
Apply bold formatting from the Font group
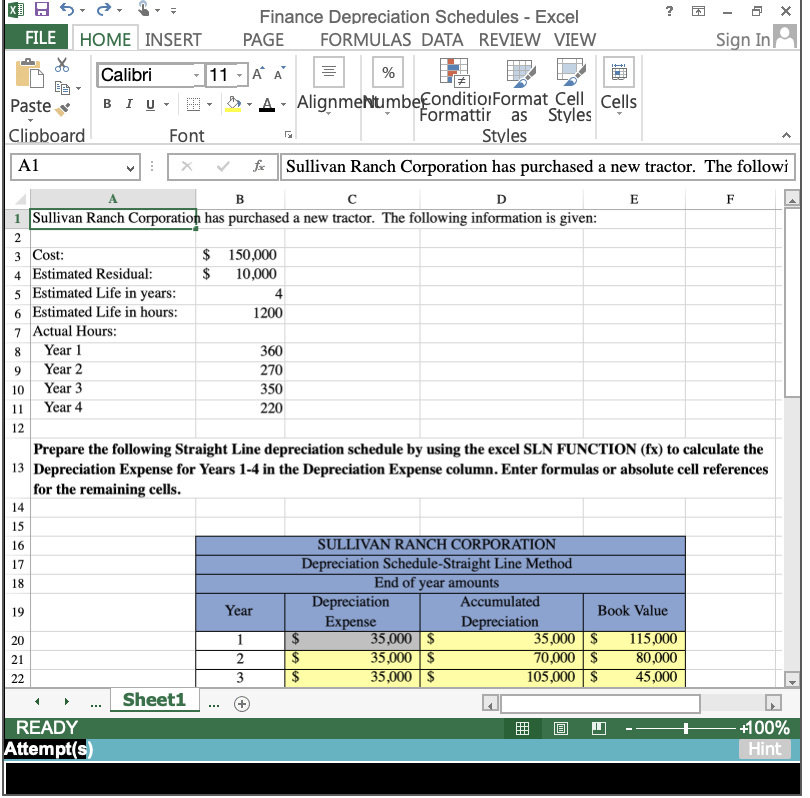point(107,104)
